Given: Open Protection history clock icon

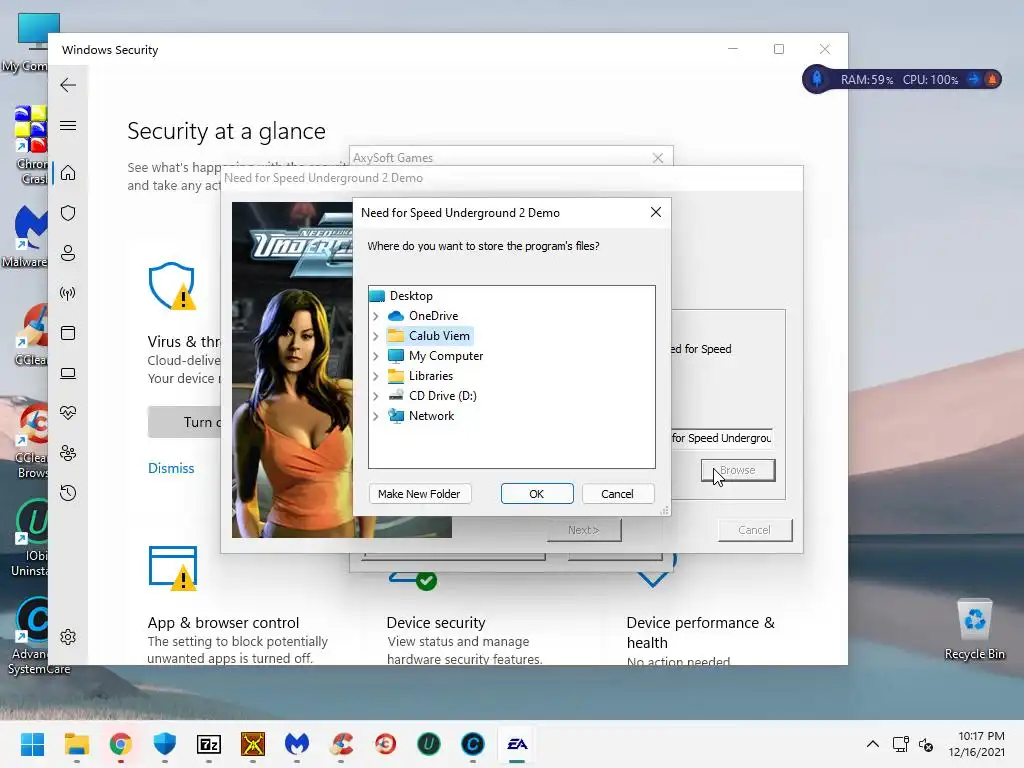Looking at the screenshot, I should click(x=68, y=493).
